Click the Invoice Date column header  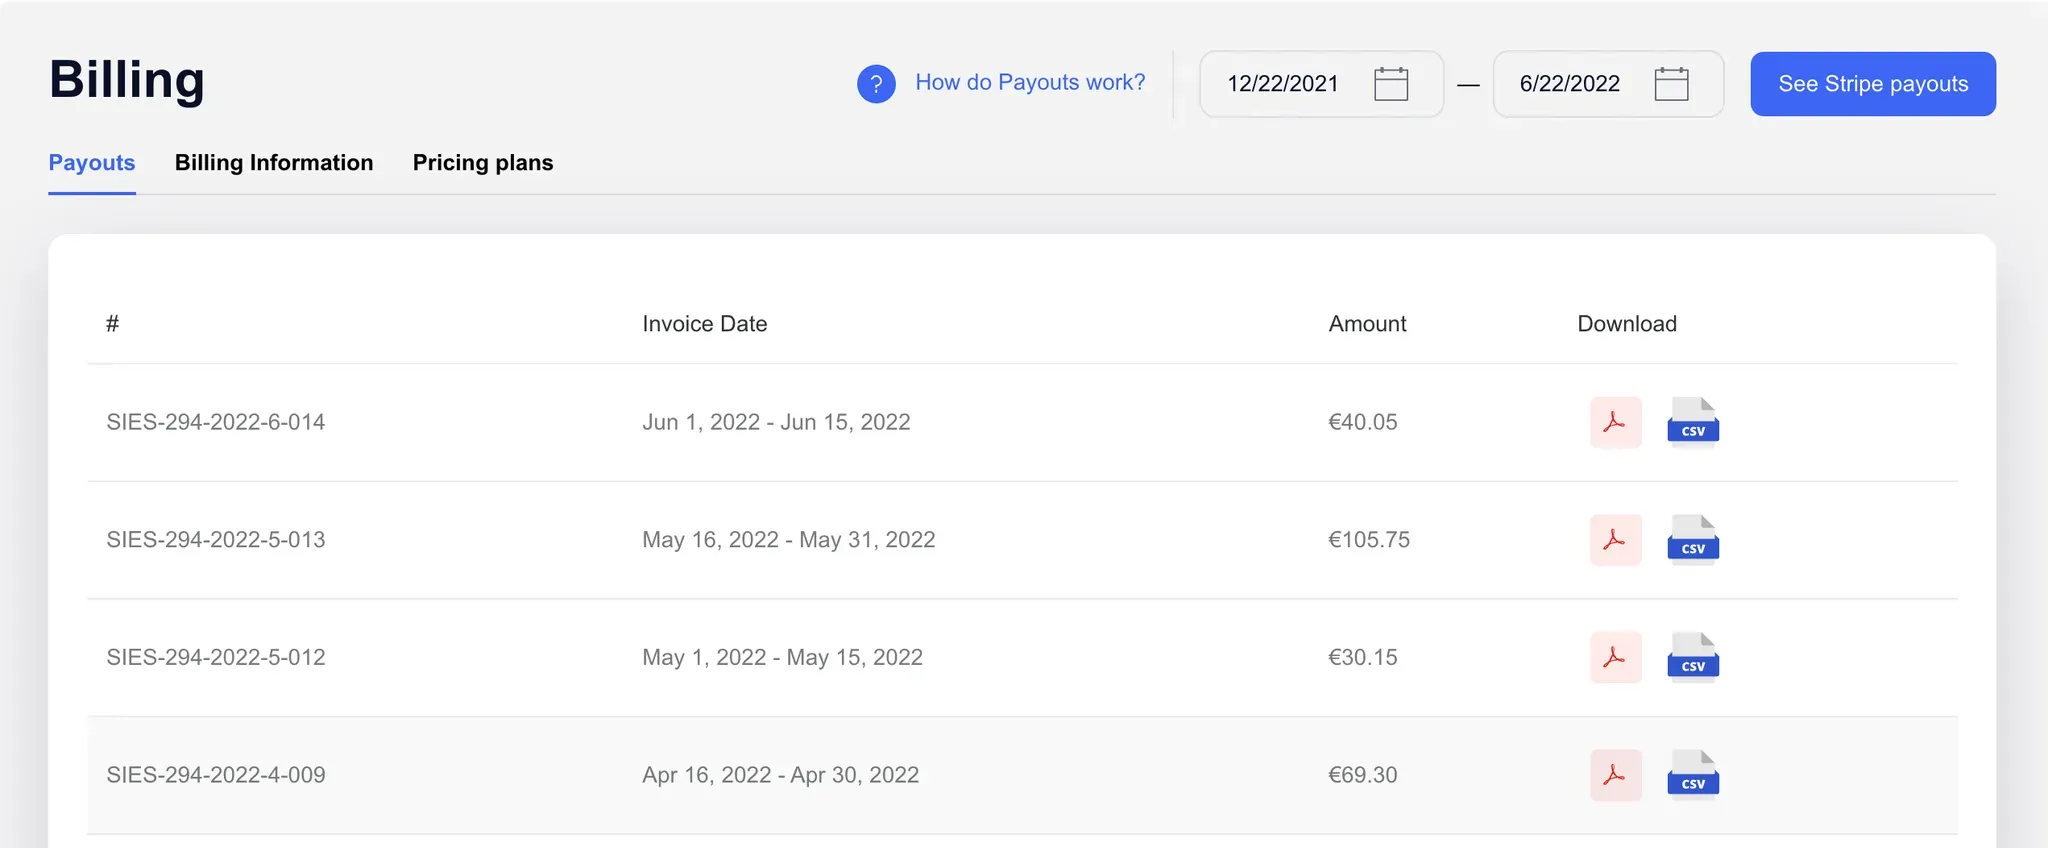pos(704,324)
